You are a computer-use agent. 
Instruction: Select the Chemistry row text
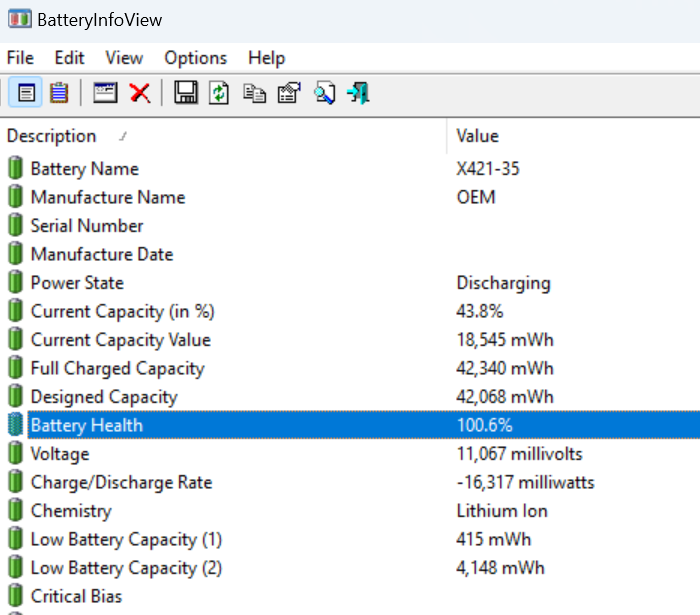pos(71,511)
